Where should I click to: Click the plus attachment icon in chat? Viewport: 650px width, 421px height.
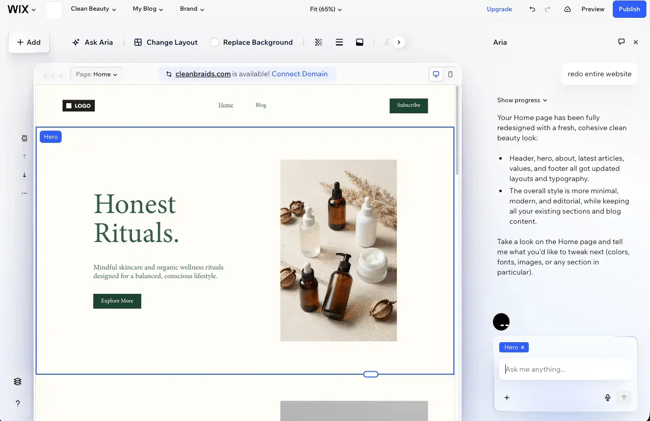(x=507, y=397)
